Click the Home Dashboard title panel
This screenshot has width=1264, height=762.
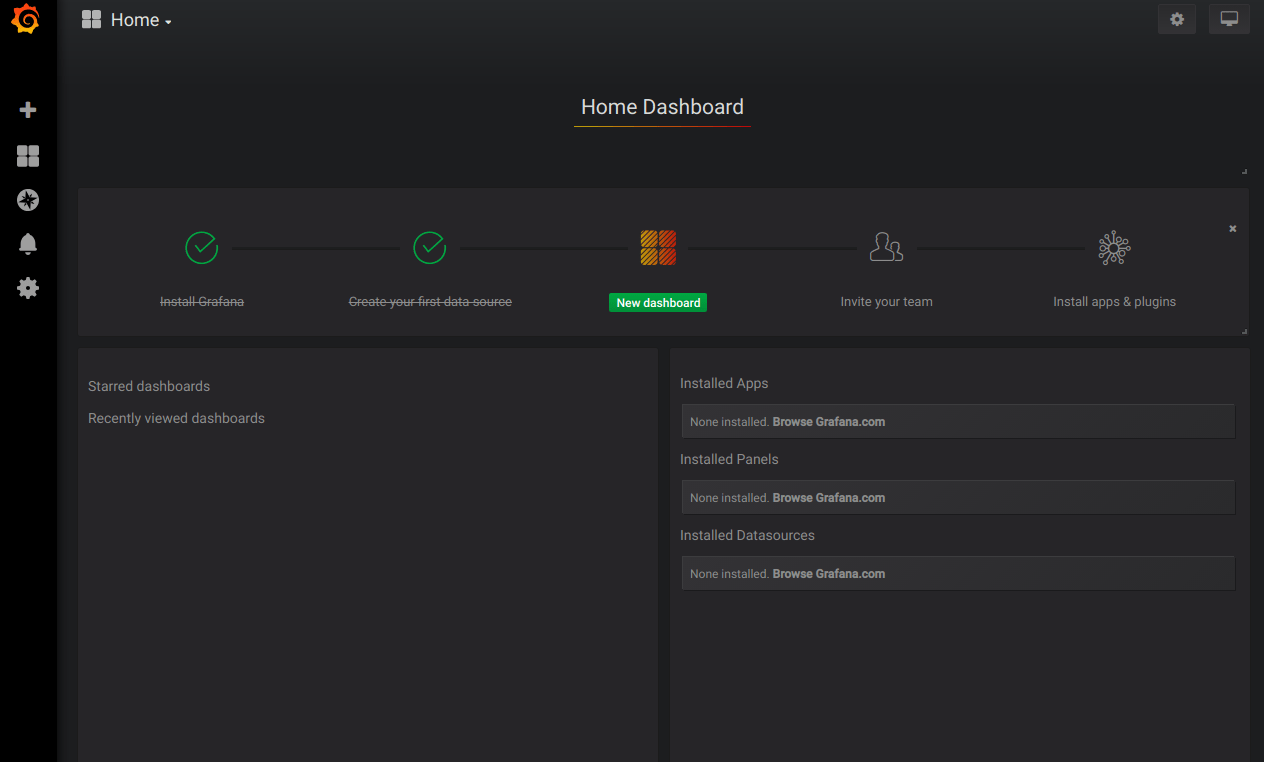click(x=662, y=107)
